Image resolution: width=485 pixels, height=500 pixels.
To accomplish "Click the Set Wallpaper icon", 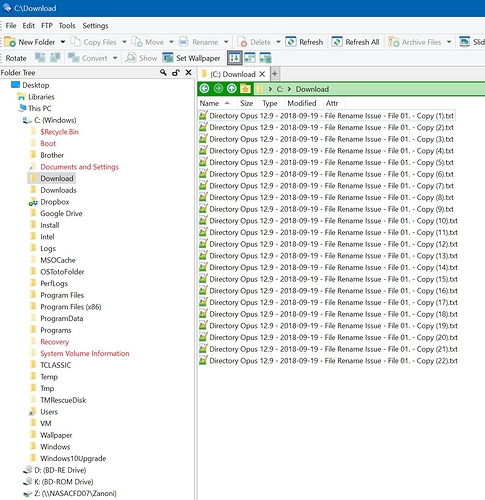I will click(x=168, y=58).
